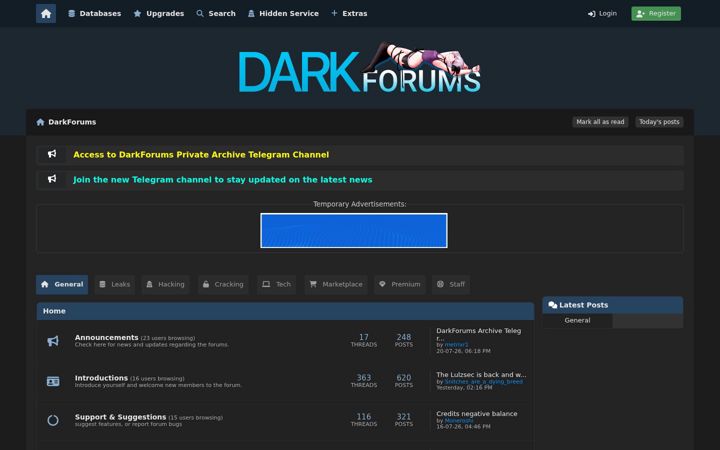720x450 pixels.
Task: Click the blue advertisement banner
Action: pos(354,231)
